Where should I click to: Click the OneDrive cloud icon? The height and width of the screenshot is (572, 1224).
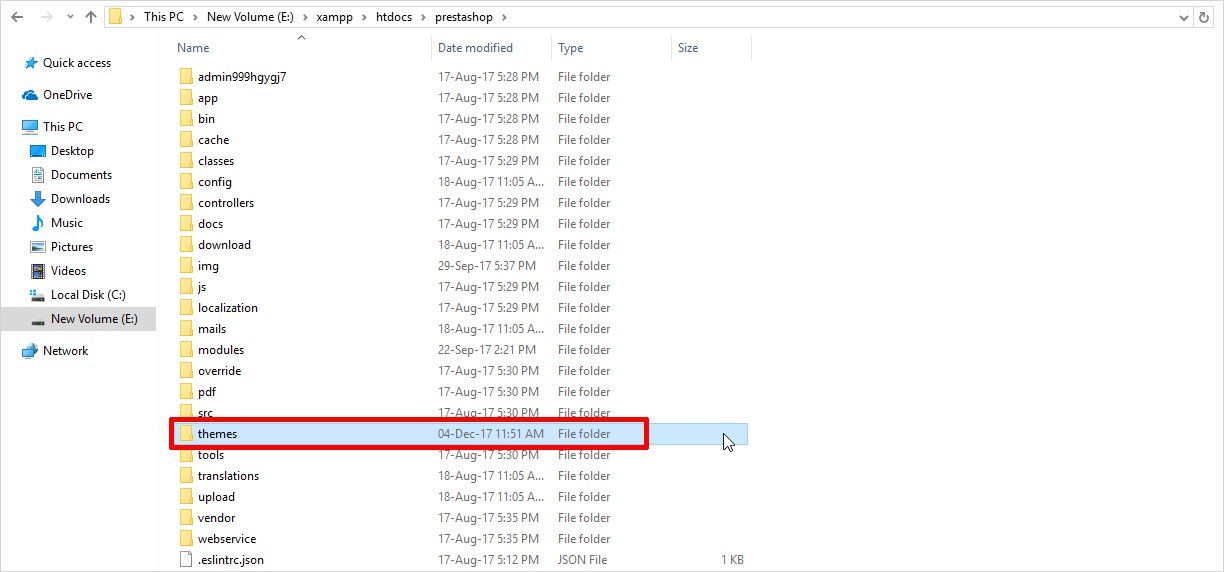(x=30, y=95)
